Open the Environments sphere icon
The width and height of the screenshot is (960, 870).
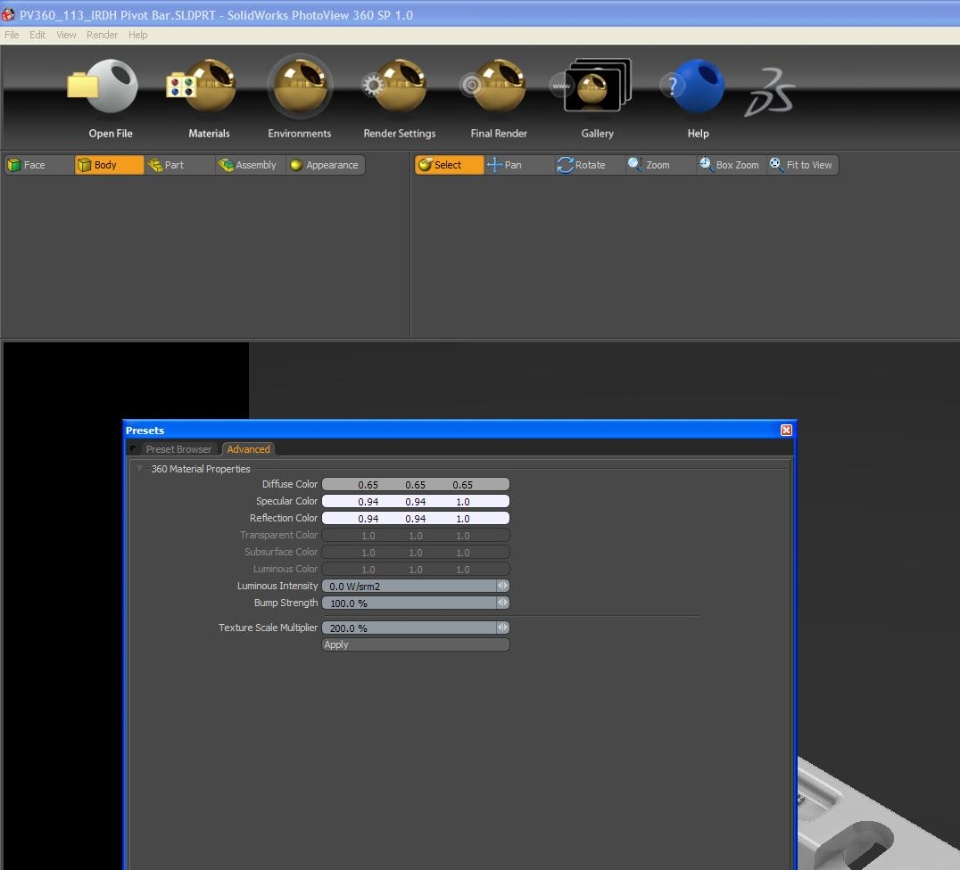[300, 86]
